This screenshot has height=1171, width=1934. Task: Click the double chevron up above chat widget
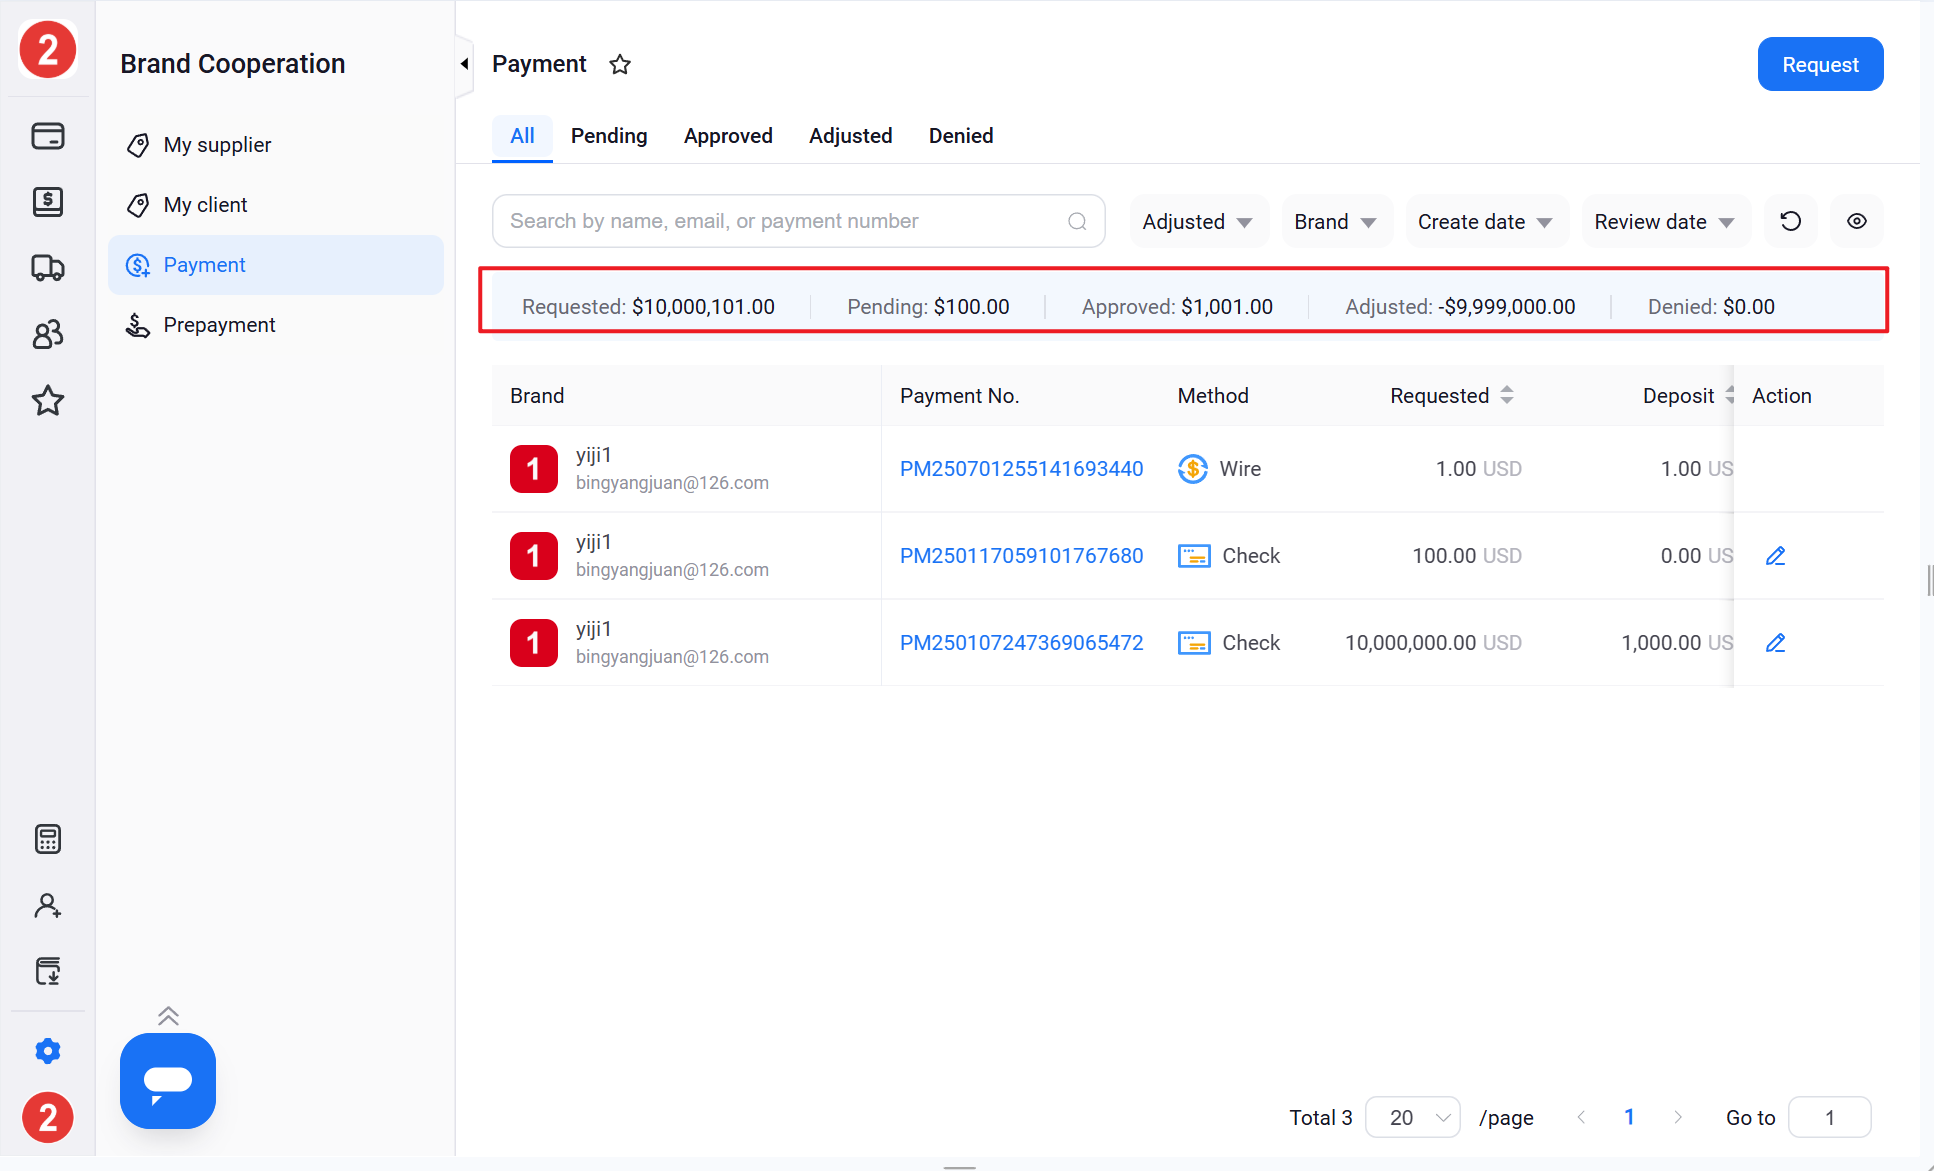pyautogui.click(x=168, y=1016)
